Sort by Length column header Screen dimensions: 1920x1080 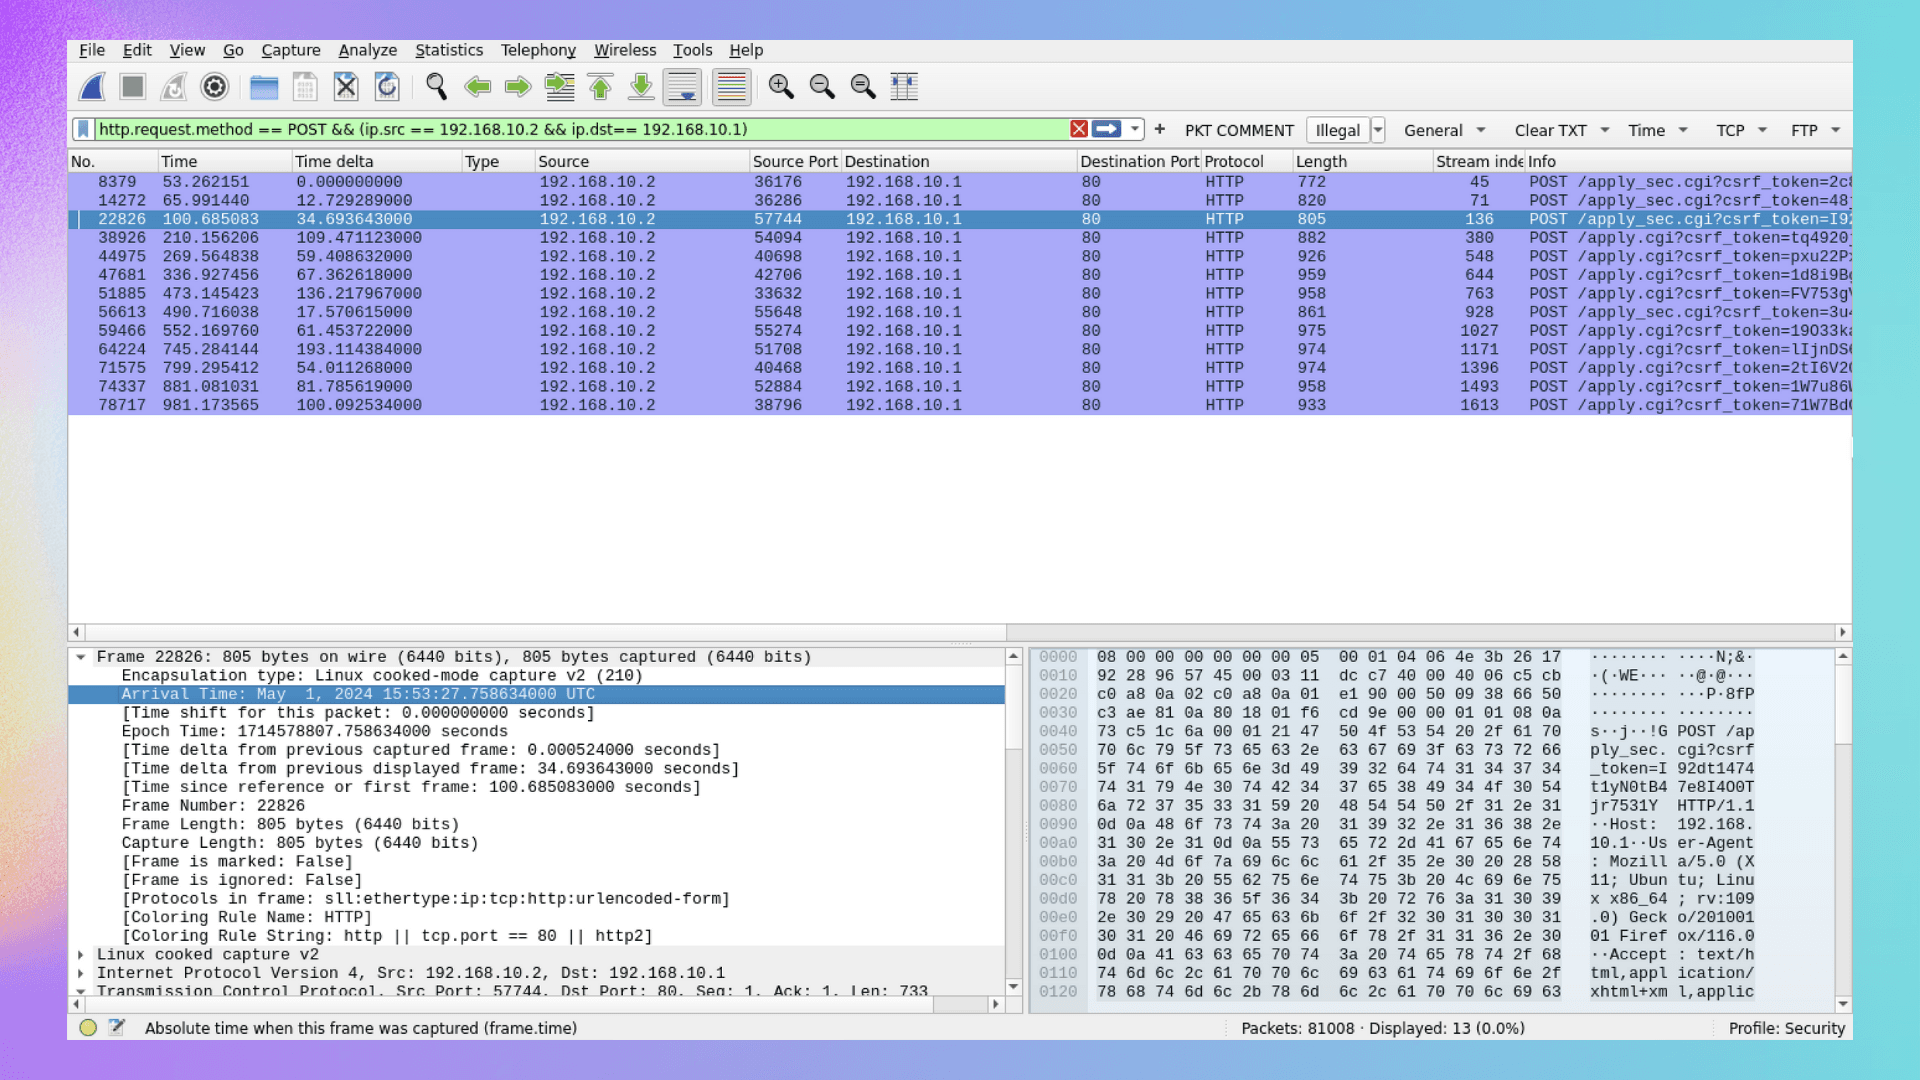tap(1362, 161)
